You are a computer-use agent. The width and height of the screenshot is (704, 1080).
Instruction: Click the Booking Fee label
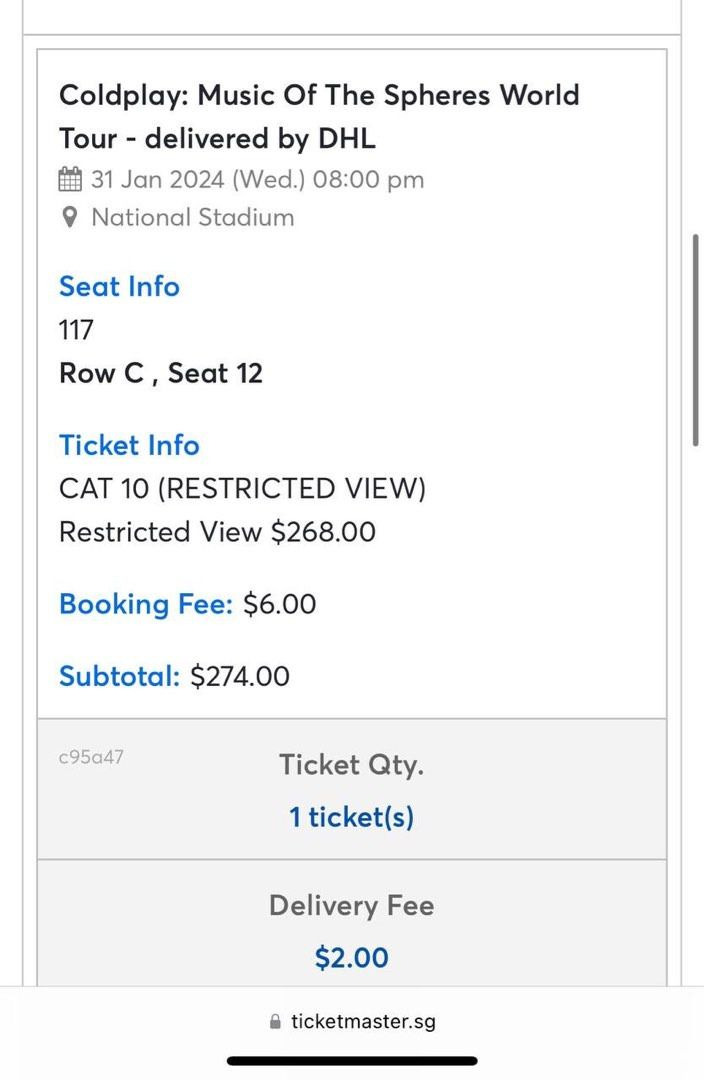145,604
